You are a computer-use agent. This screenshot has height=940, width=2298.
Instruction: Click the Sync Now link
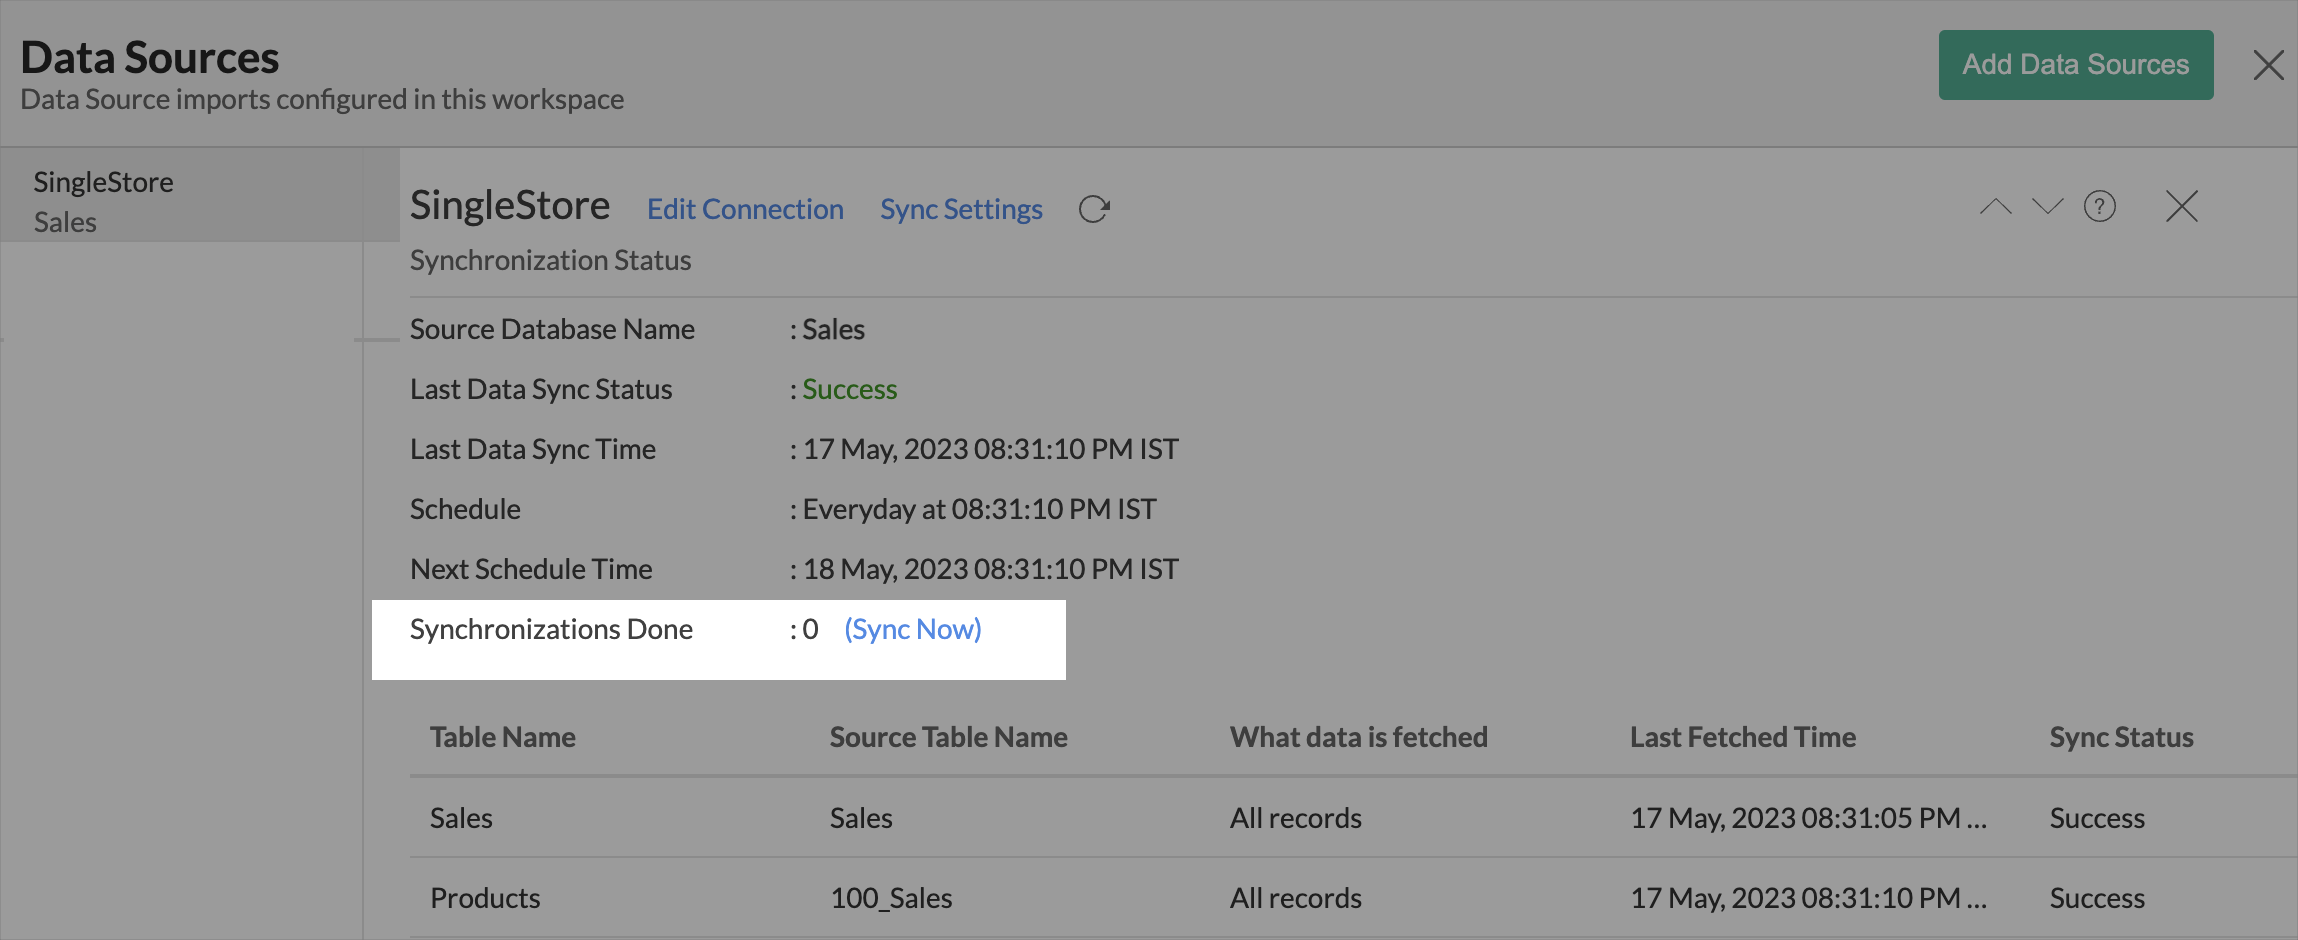pos(913,629)
